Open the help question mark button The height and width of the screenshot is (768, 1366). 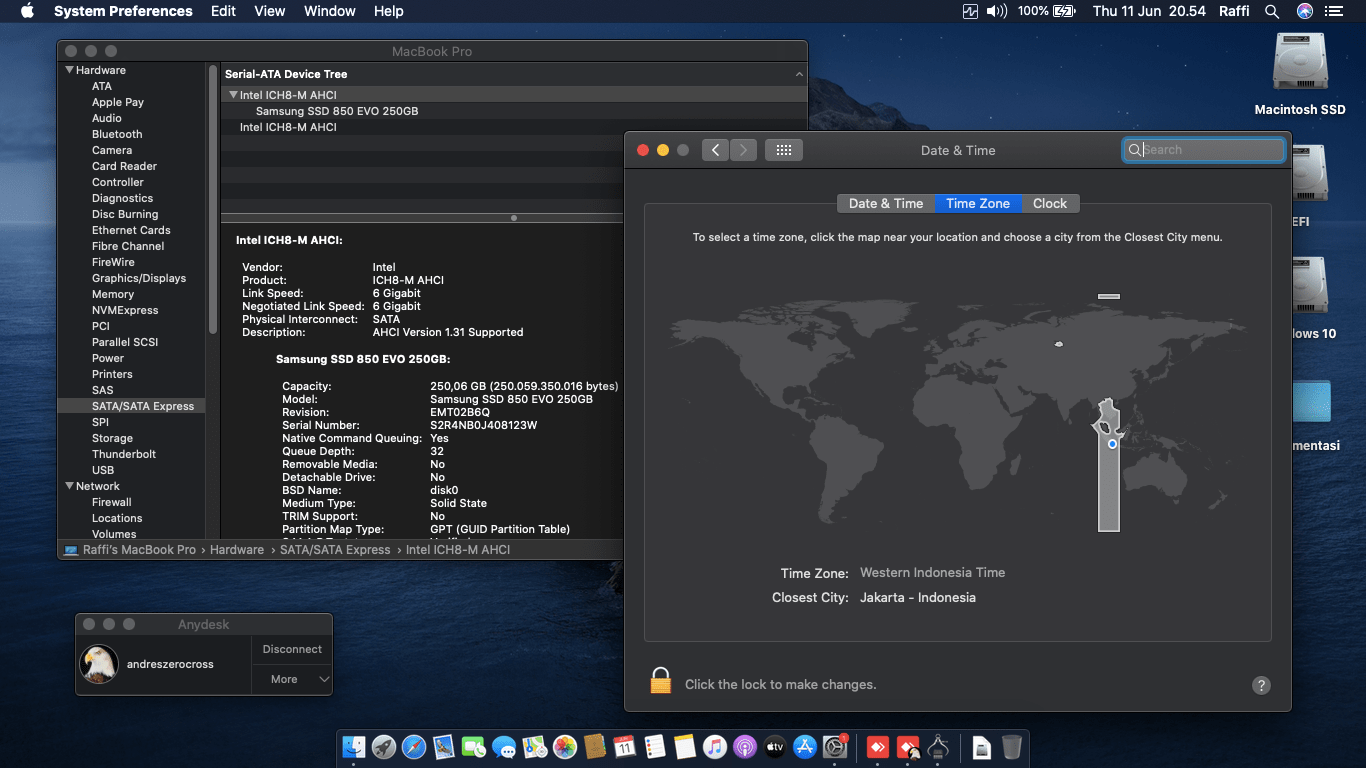tap(1261, 685)
